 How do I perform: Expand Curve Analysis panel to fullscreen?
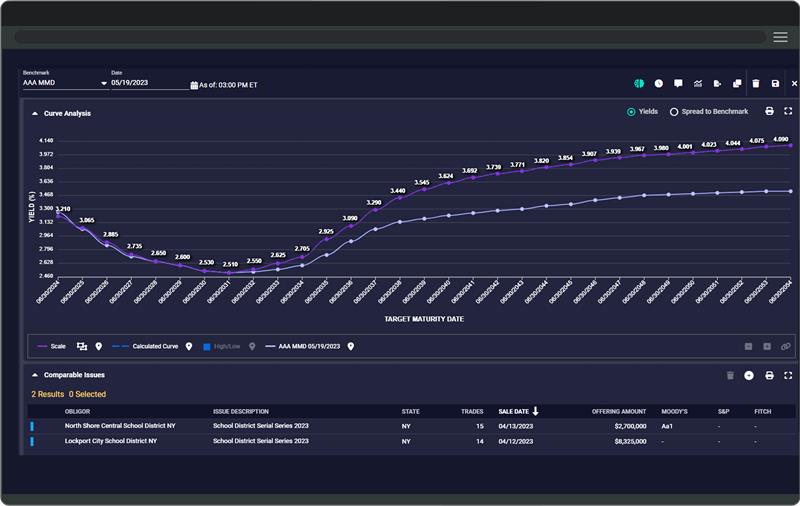coord(788,112)
